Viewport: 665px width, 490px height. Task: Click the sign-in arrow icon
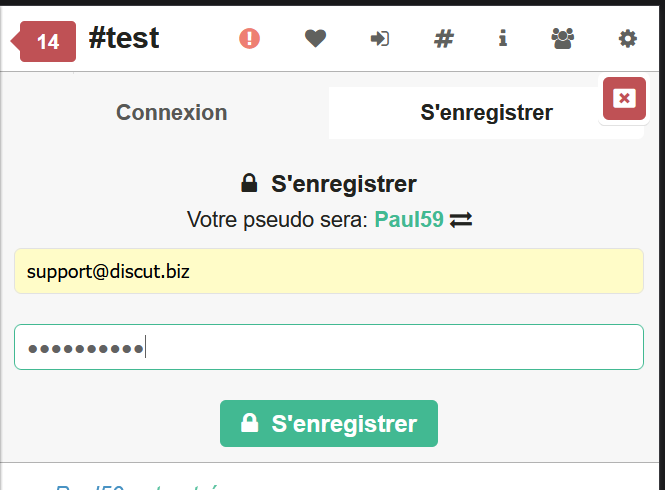point(380,39)
